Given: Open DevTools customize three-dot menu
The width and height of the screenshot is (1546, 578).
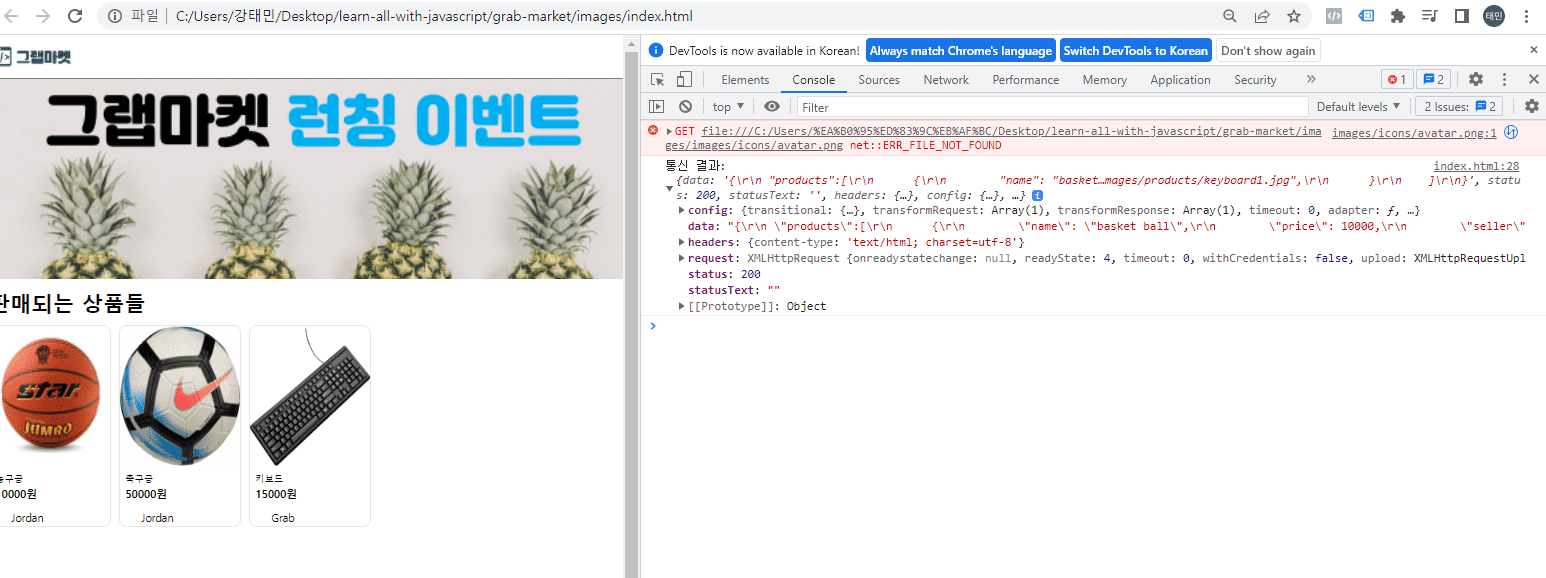Looking at the screenshot, I should coord(1504,79).
